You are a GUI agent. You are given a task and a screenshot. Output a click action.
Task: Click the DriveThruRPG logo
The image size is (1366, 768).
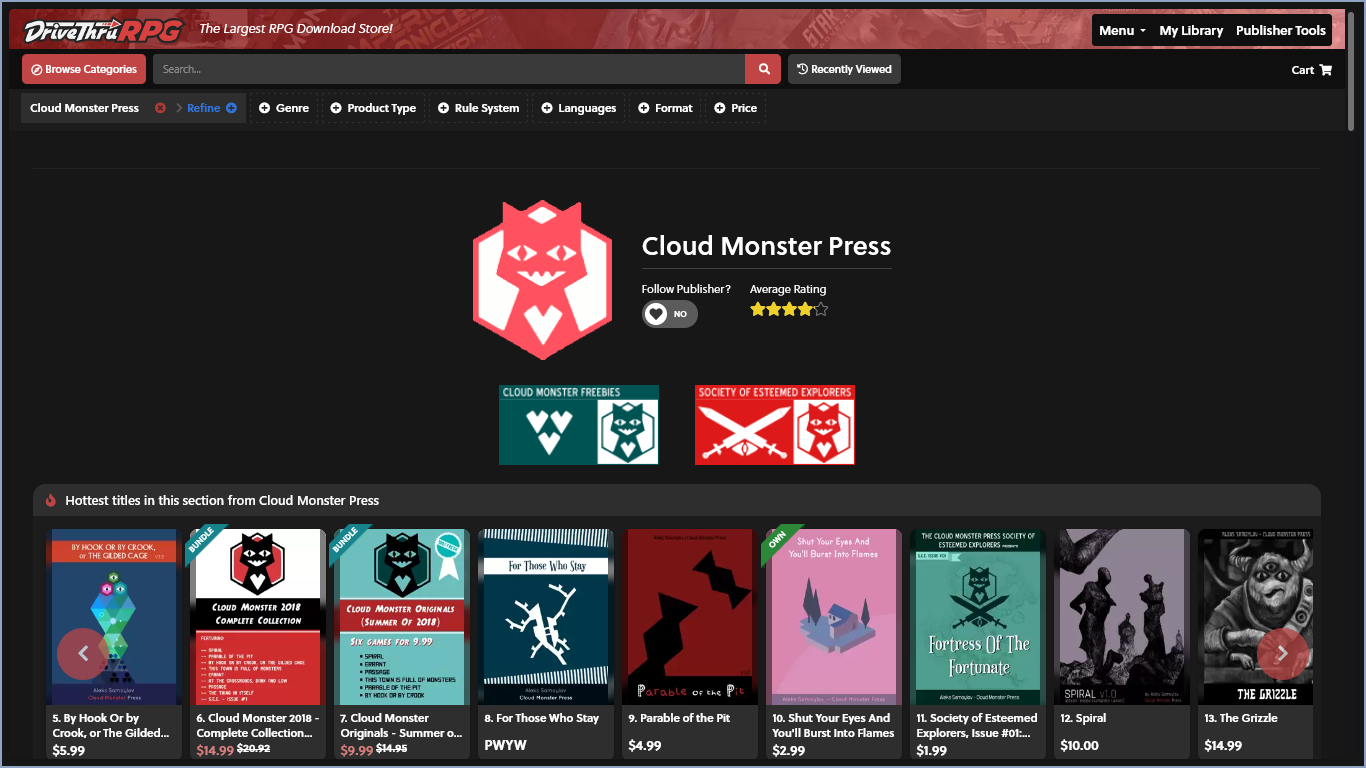103,30
